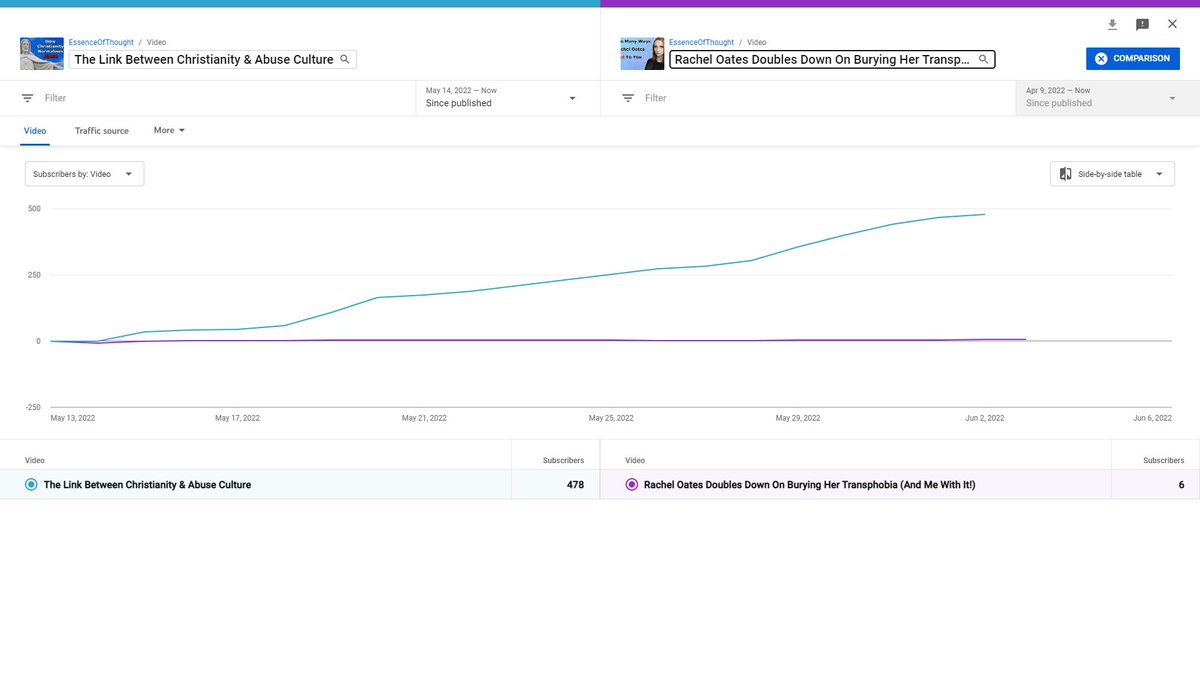Select Christianity & Abuse Culture radio button
This screenshot has height=675, width=1200.
point(32,485)
